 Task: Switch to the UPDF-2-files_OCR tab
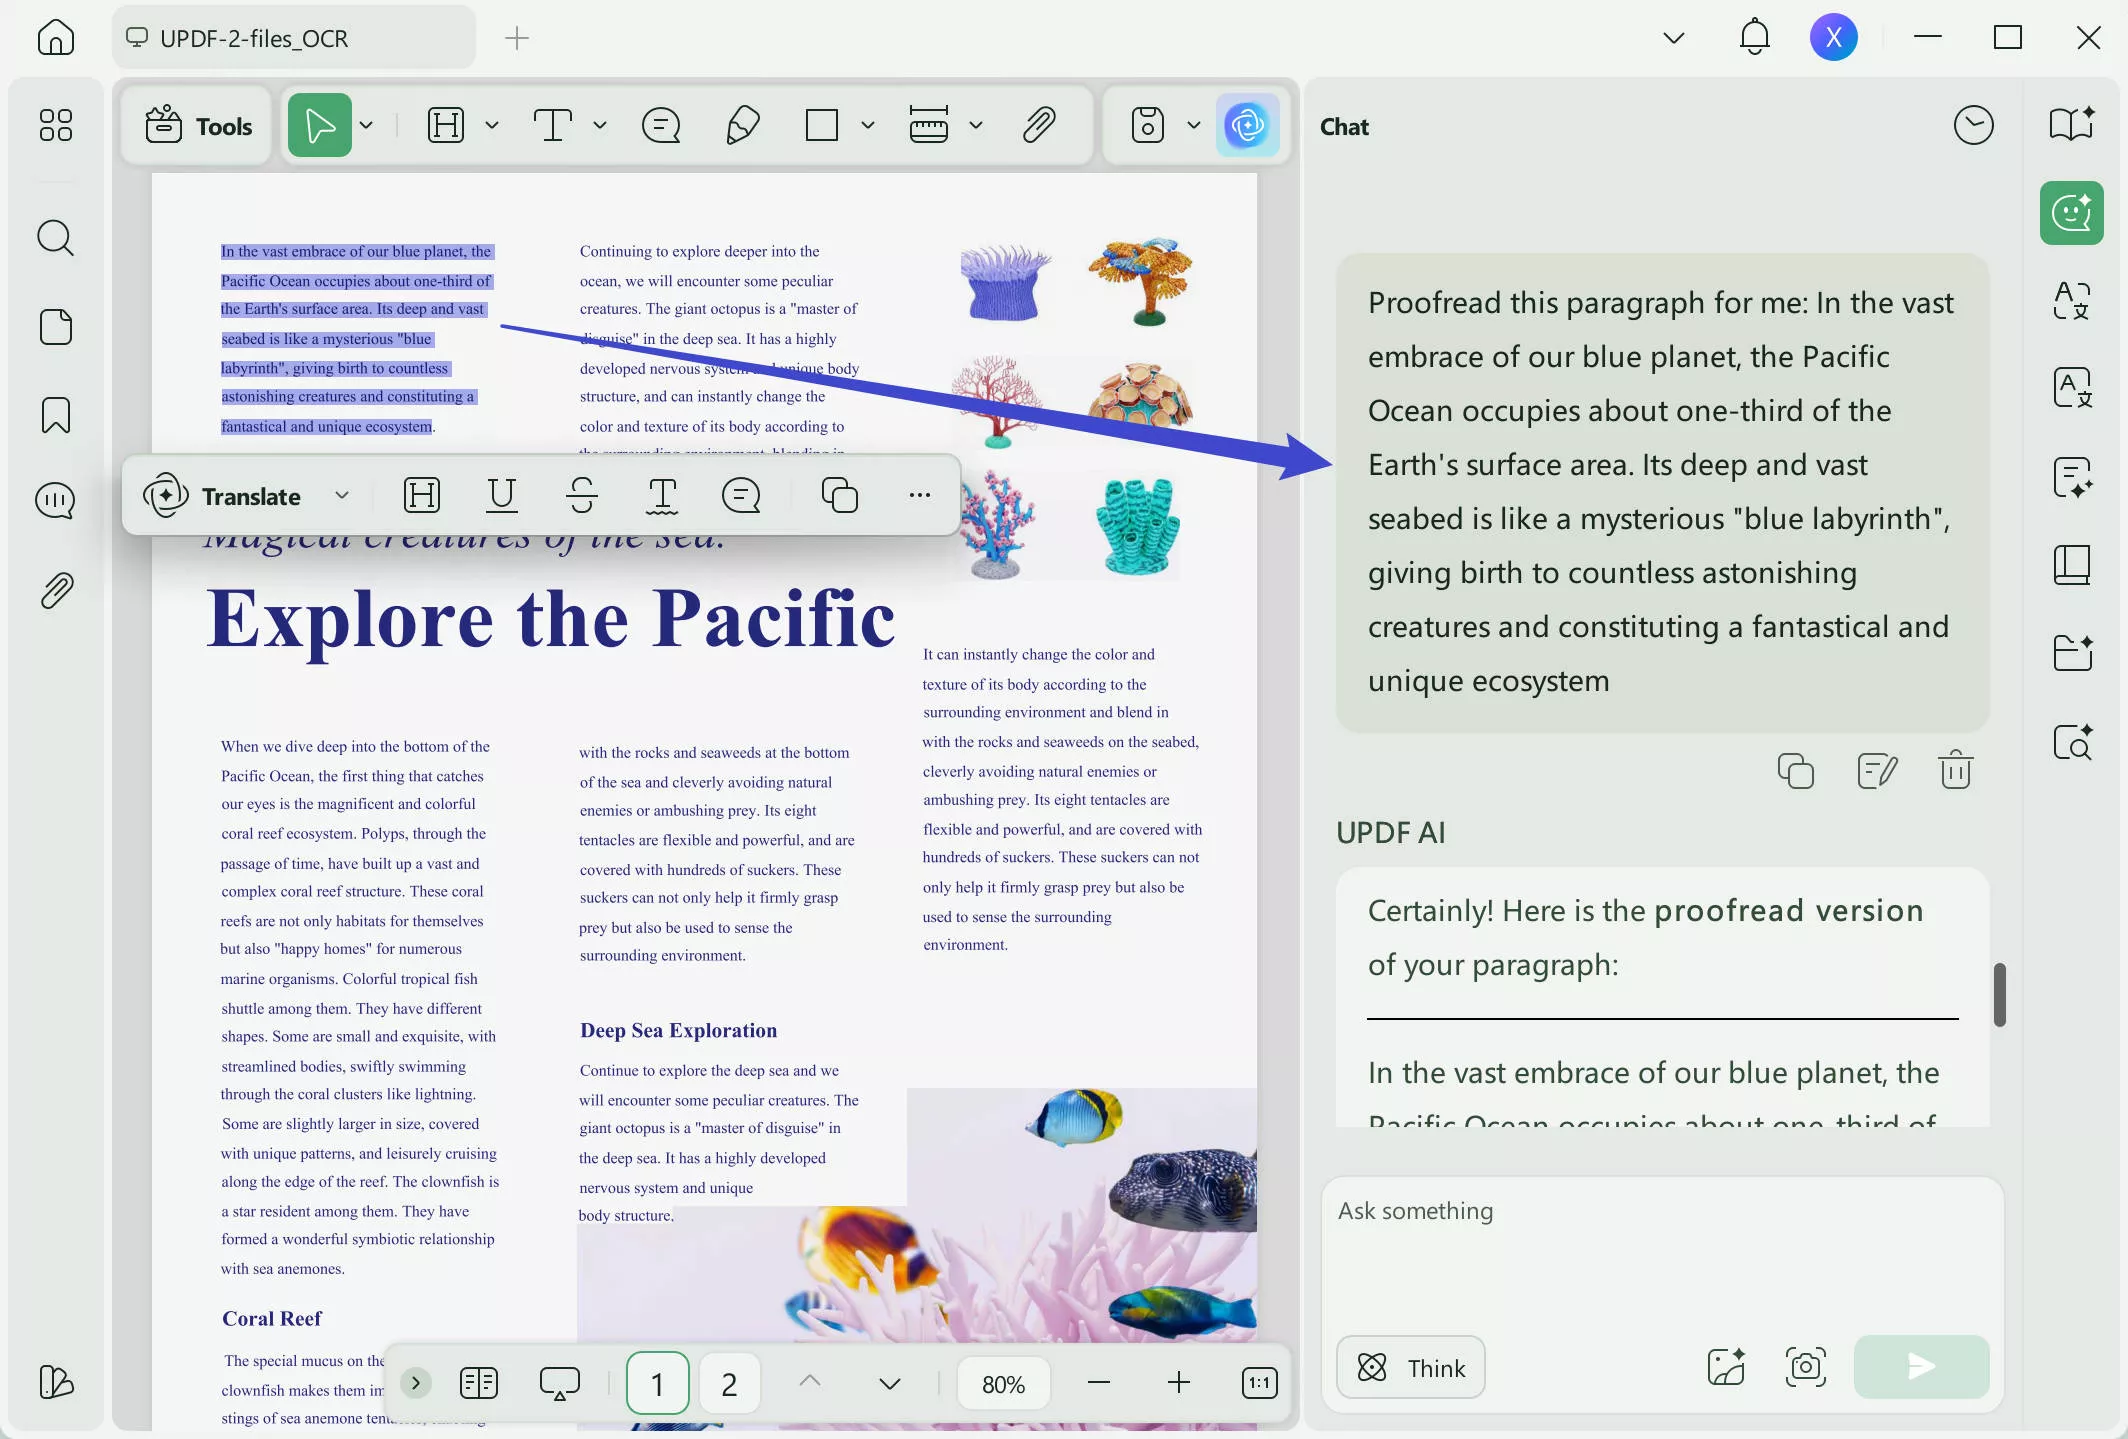click(253, 37)
